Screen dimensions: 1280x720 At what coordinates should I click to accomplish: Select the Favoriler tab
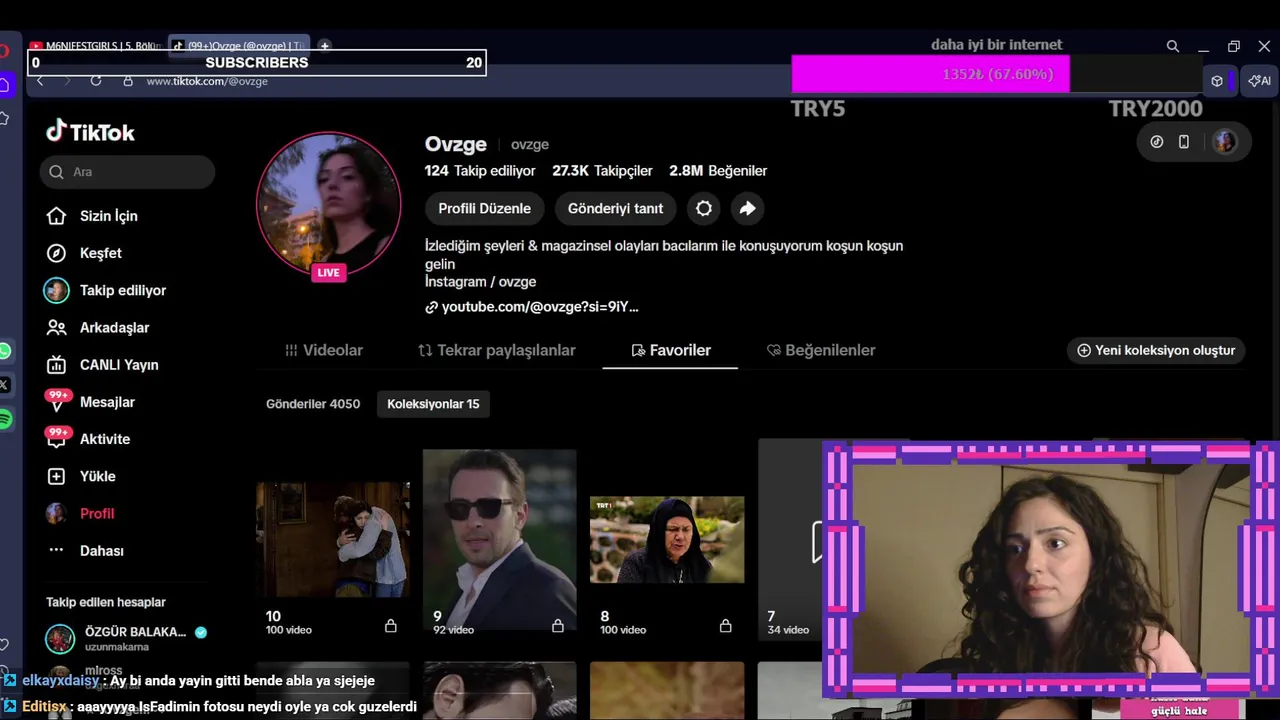(670, 350)
